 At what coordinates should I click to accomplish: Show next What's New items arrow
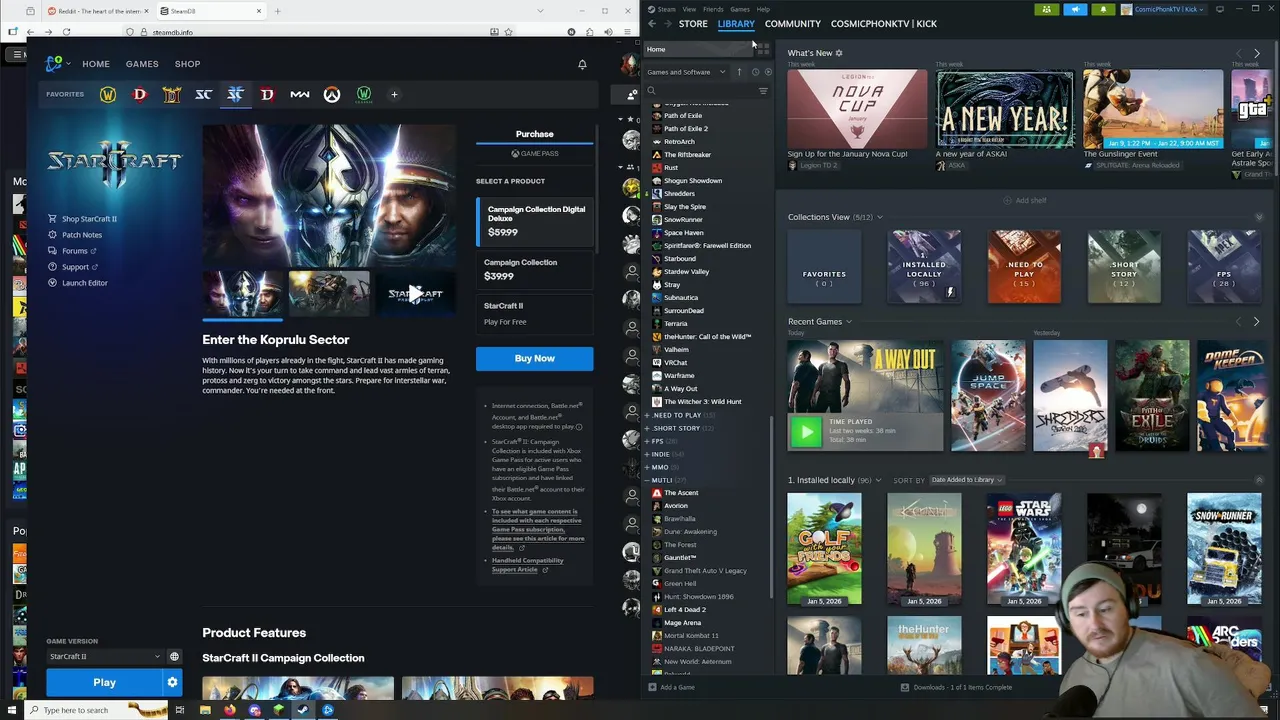pos(1257,53)
